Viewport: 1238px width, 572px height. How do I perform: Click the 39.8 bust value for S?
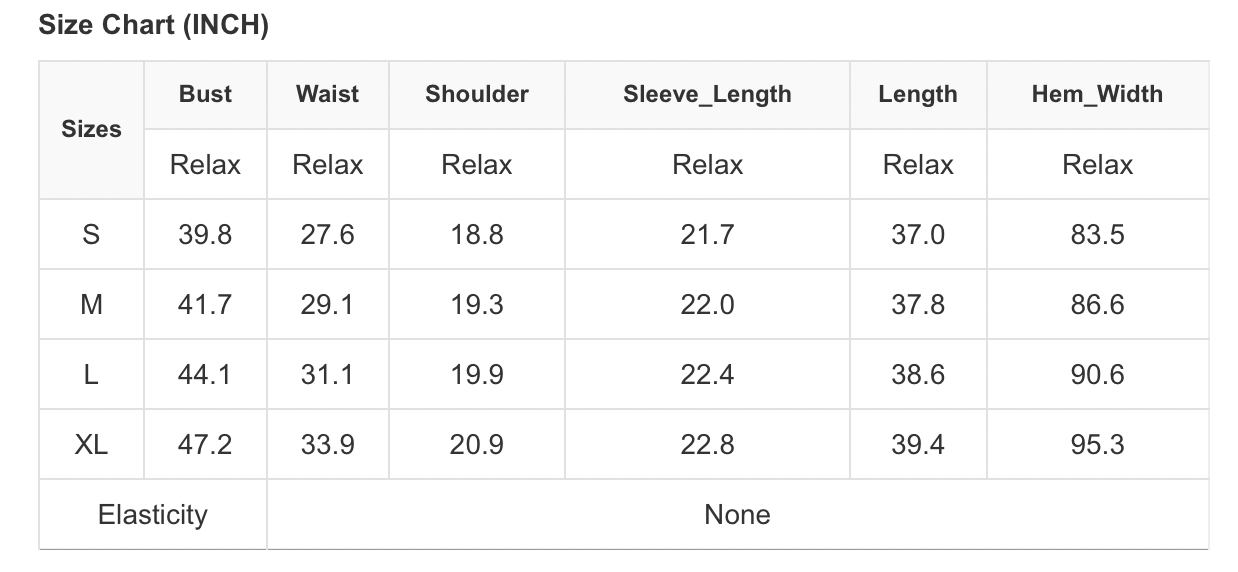click(x=205, y=235)
